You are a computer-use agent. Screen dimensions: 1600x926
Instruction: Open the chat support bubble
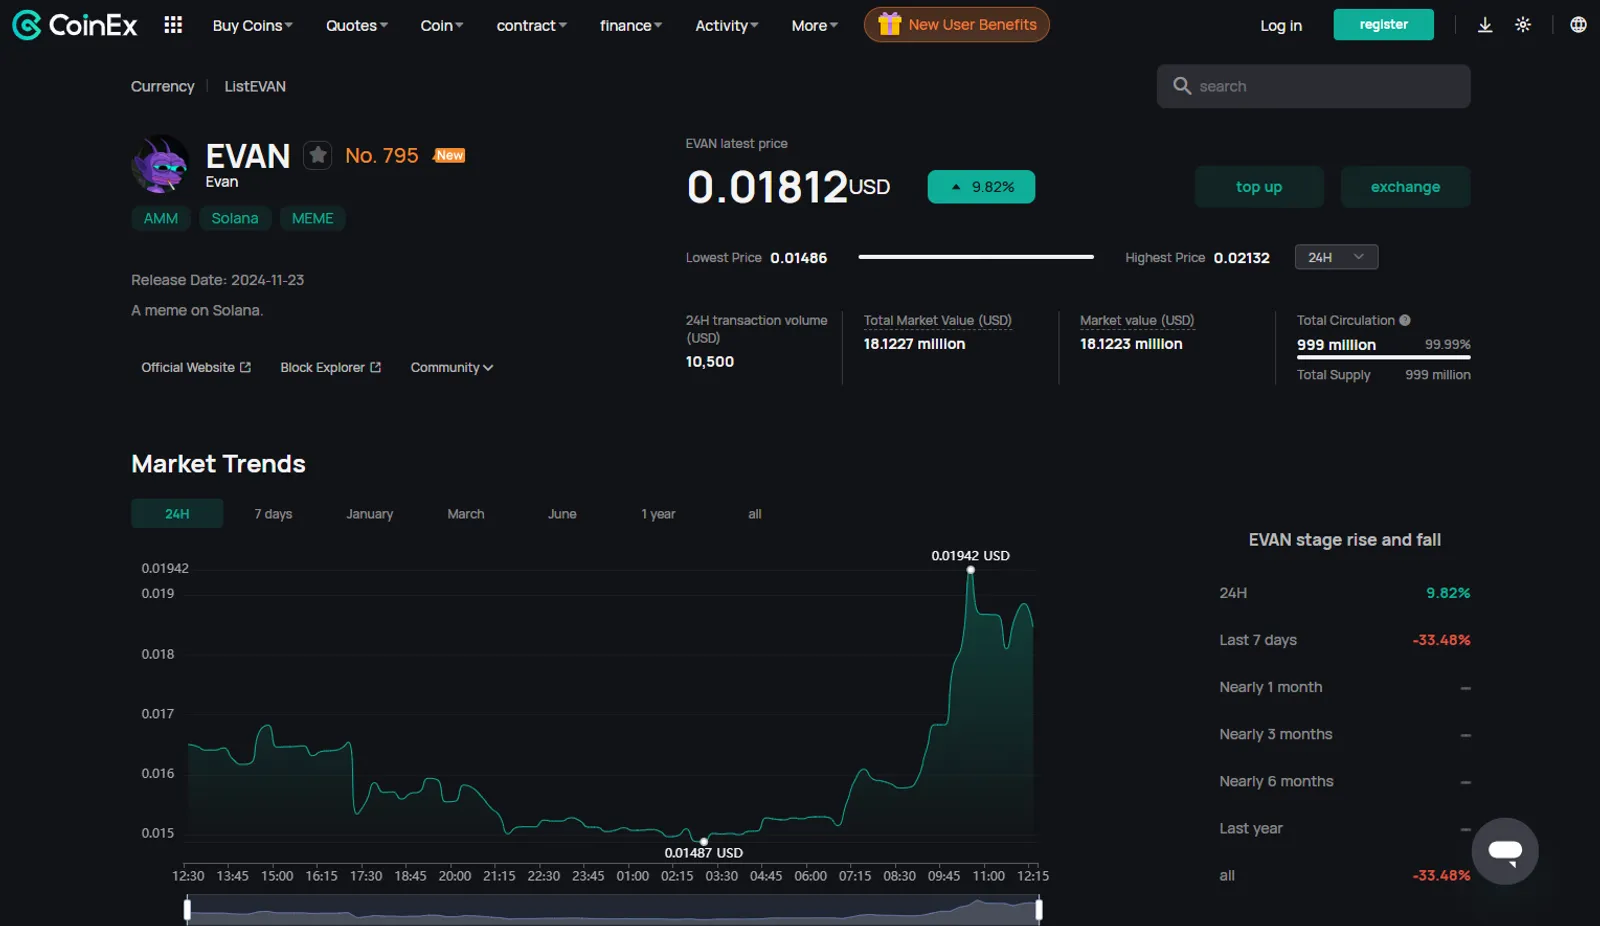1504,851
